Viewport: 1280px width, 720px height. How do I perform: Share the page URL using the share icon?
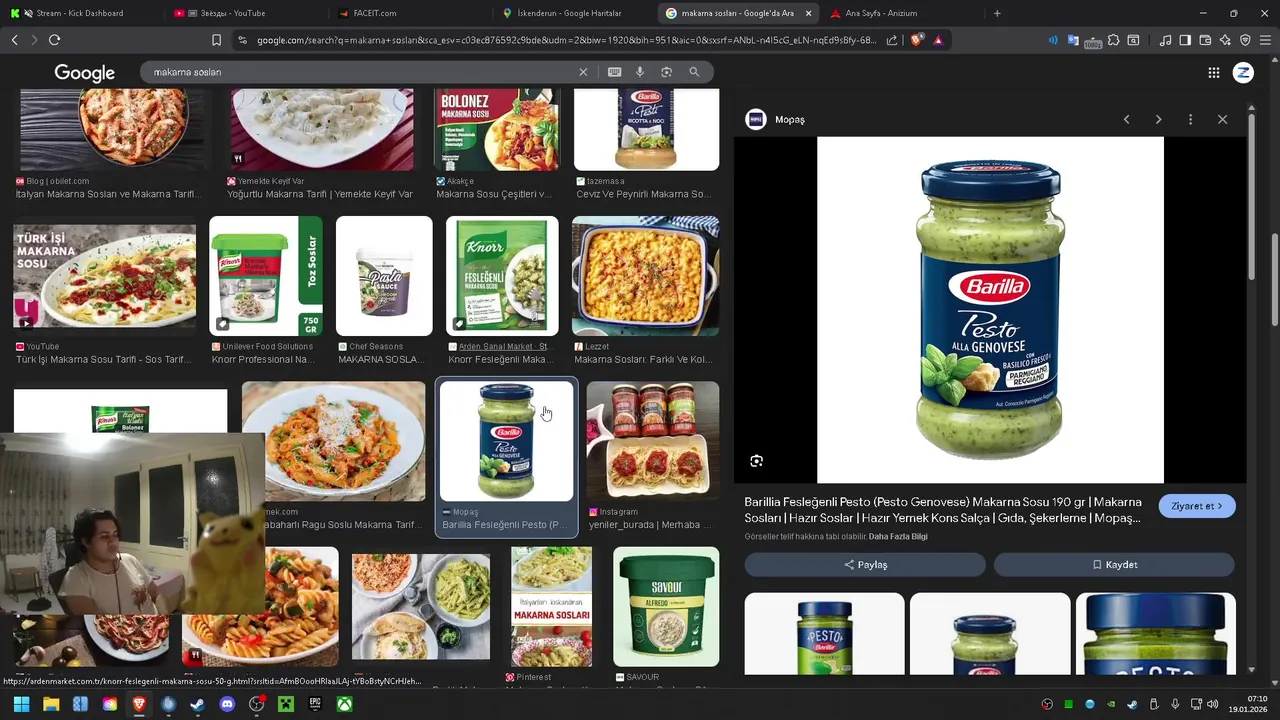pos(892,40)
